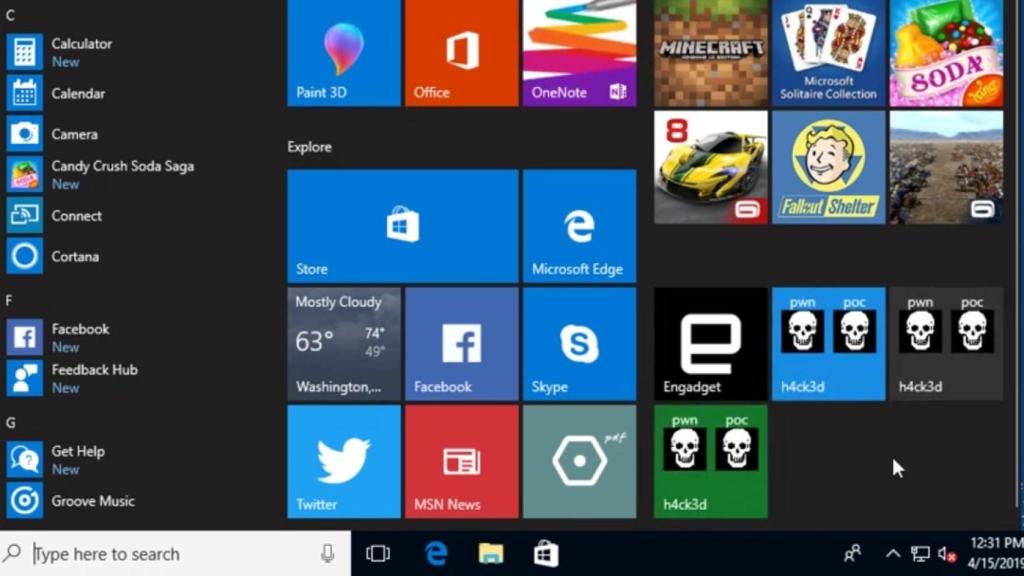The width and height of the screenshot is (1024, 576).
Task: Open the Engadget tile
Action: pos(710,344)
